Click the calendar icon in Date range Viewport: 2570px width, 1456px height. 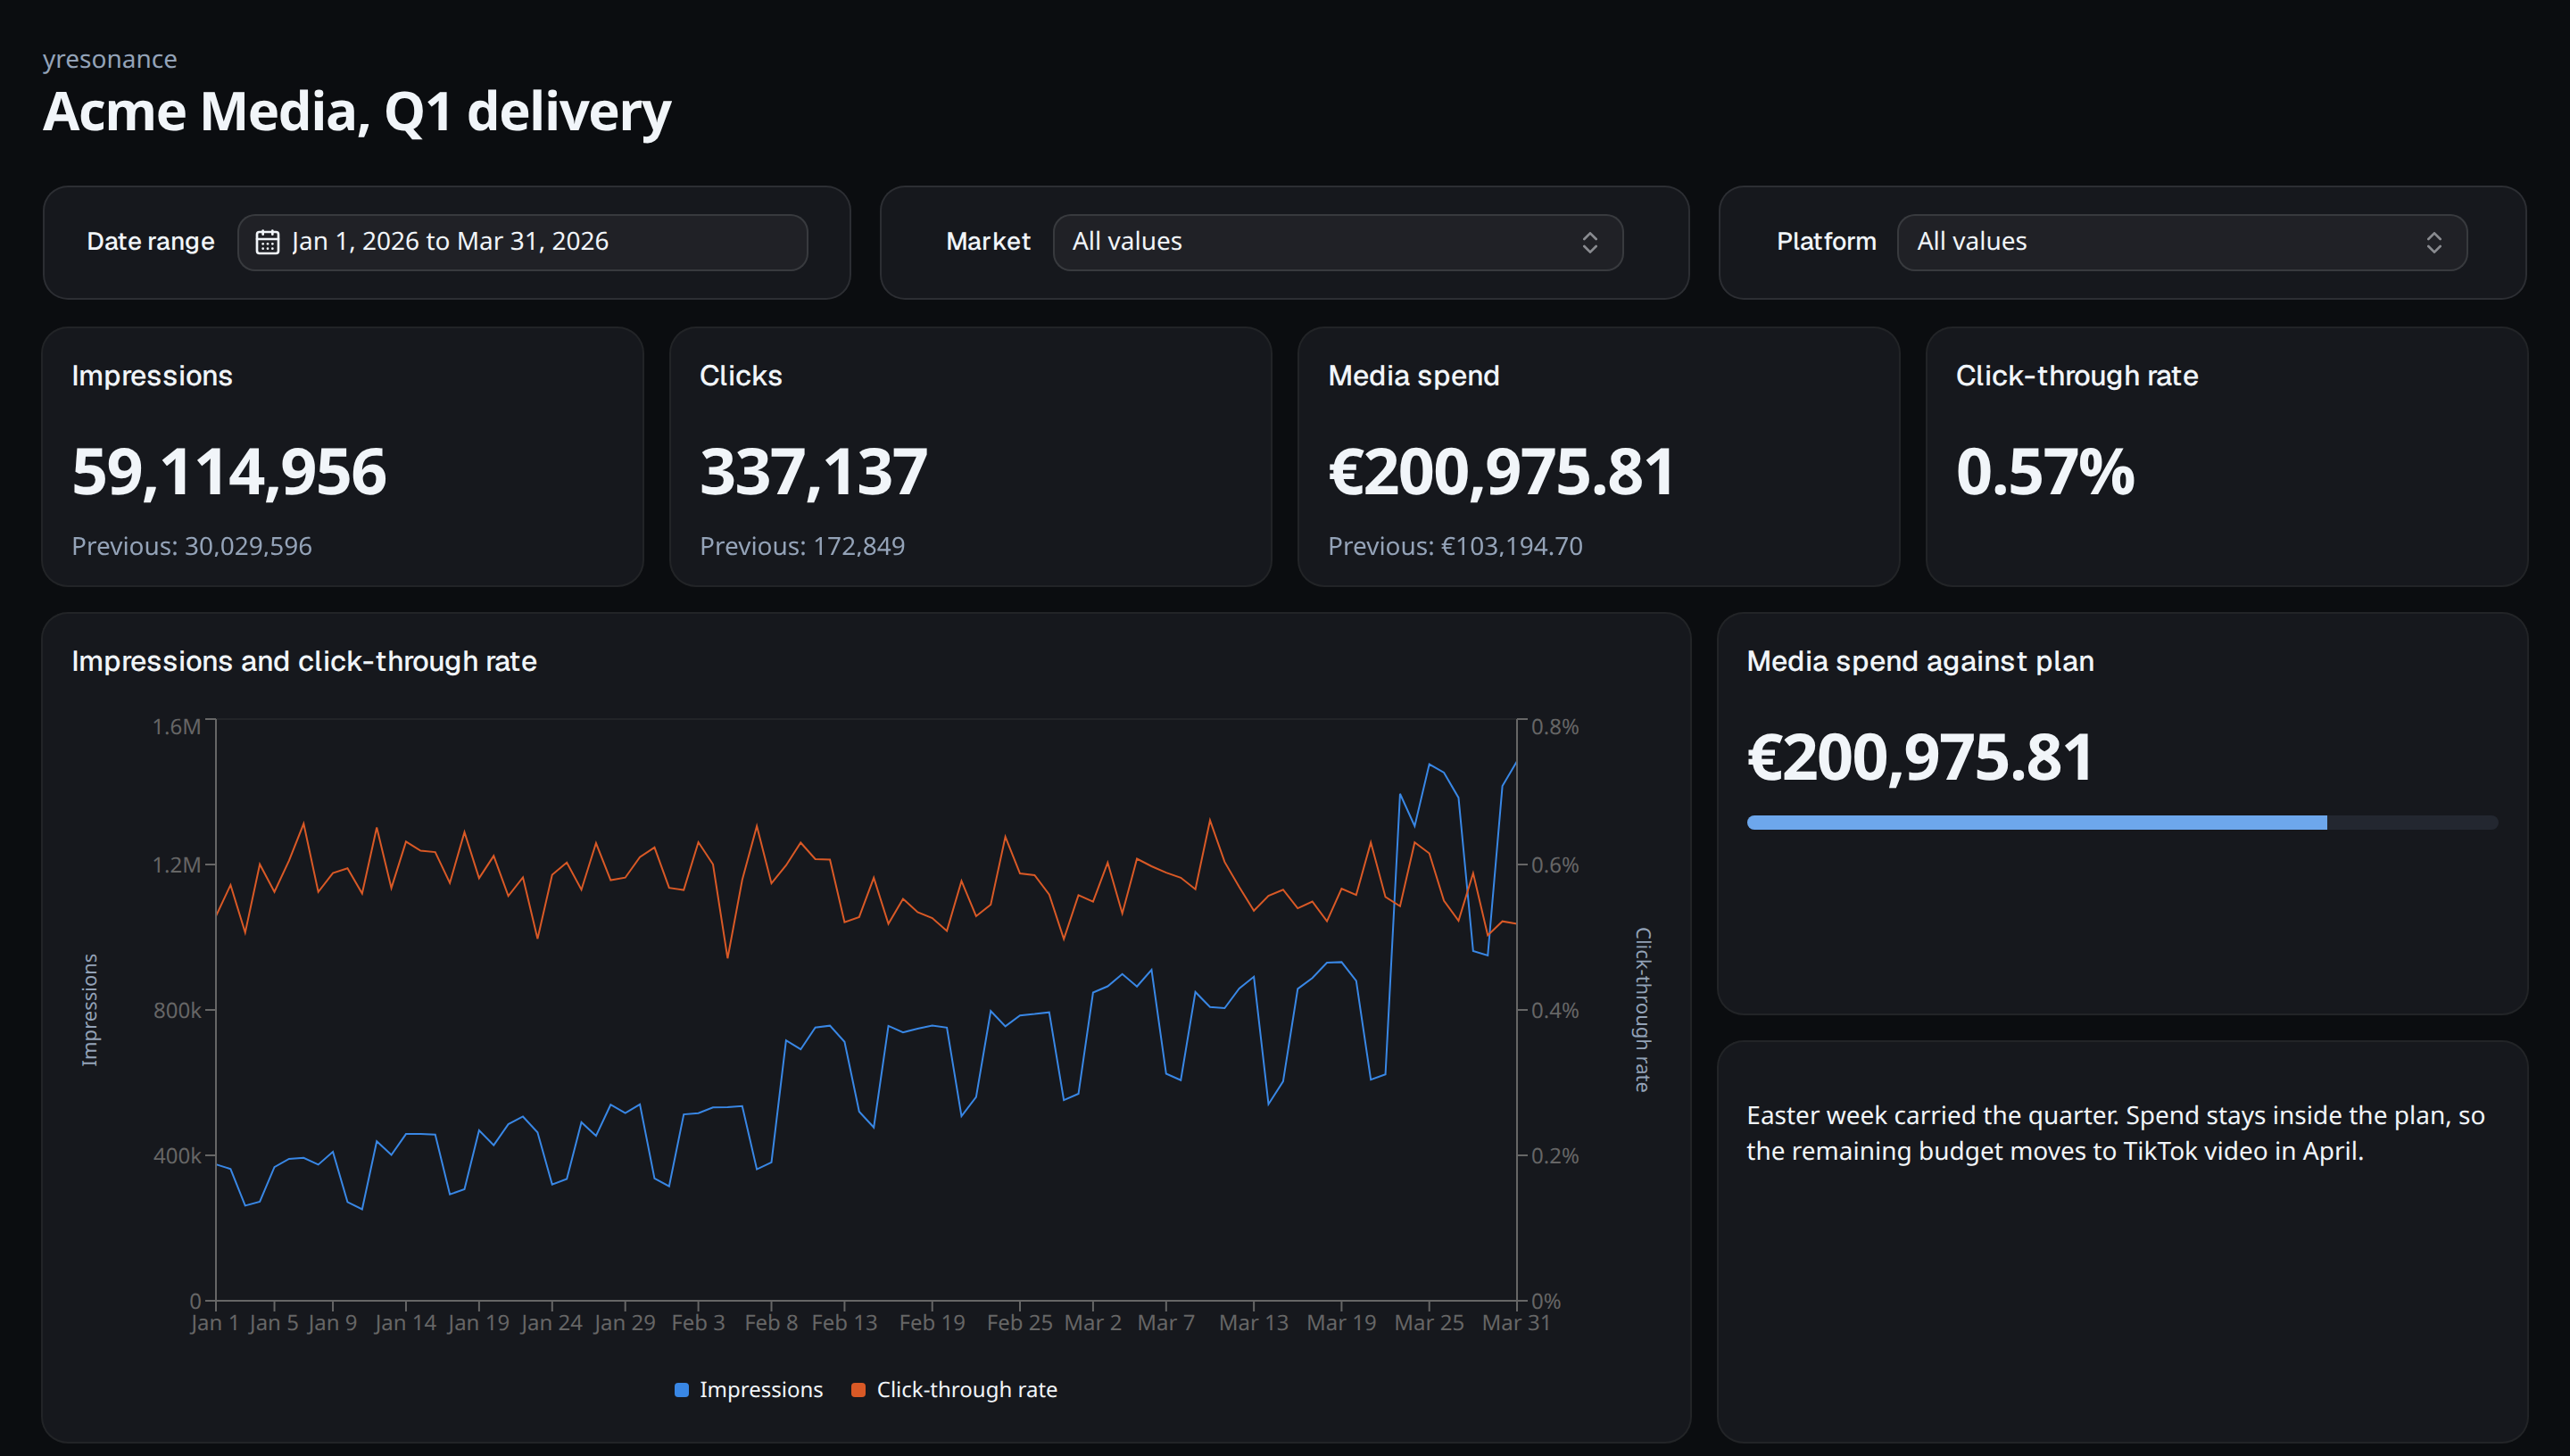click(x=267, y=242)
